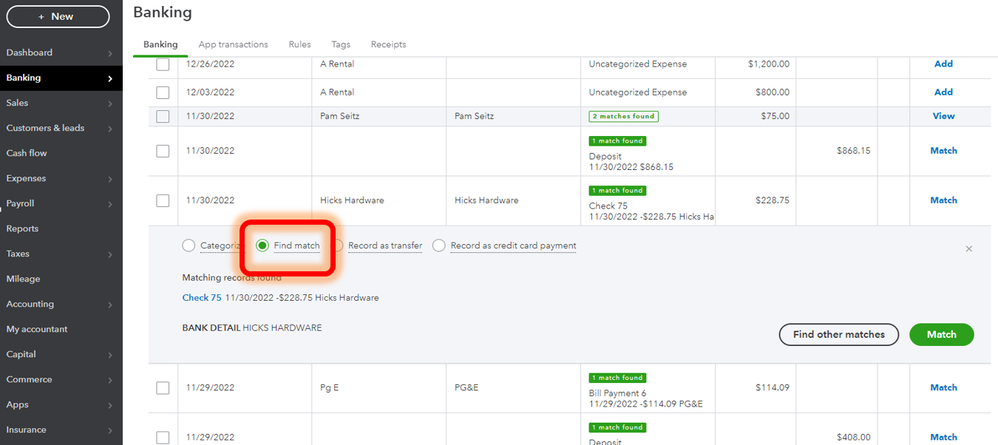Click the 2 matches found badge
Screen dimensions: 998x445
pyautogui.click(x=623, y=117)
